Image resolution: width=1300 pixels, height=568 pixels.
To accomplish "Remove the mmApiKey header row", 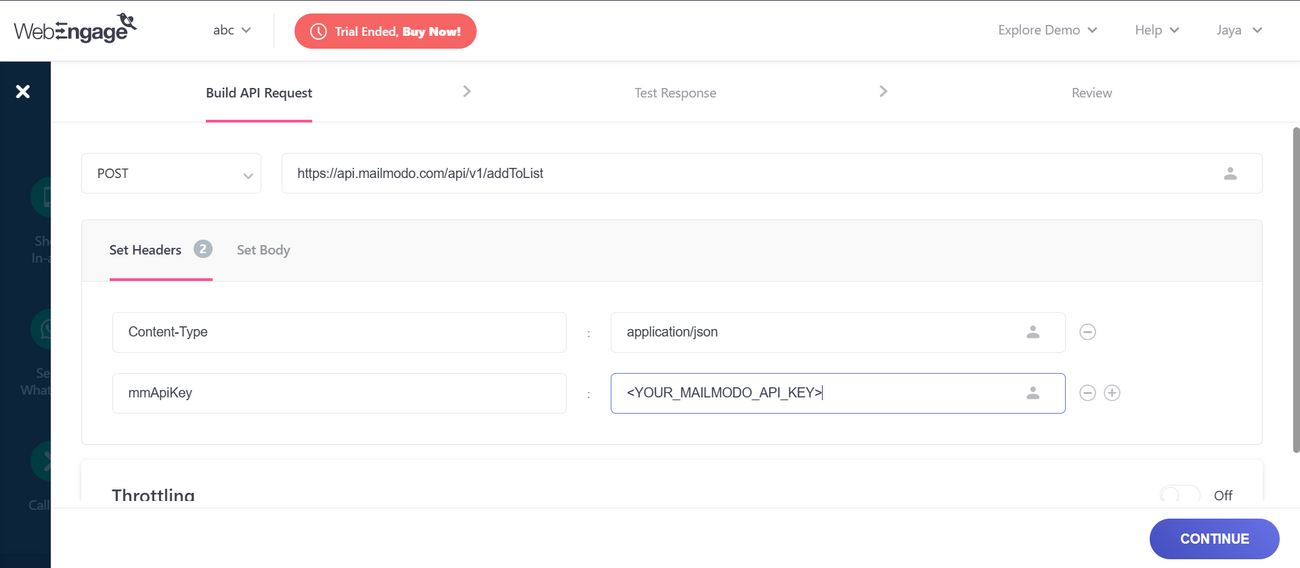I will pyautogui.click(x=1088, y=393).
